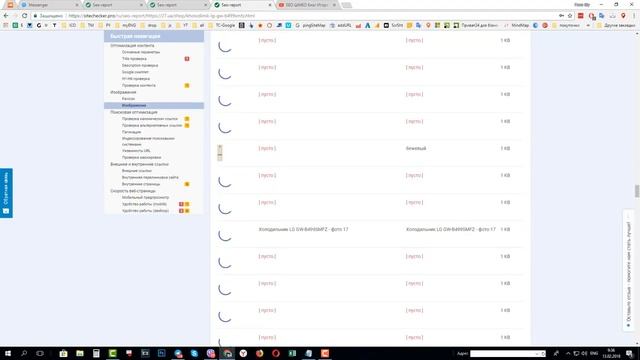Screen dimensions: 640x360
Task: Select Favicon item in sidebar
Action: [128, 99]
